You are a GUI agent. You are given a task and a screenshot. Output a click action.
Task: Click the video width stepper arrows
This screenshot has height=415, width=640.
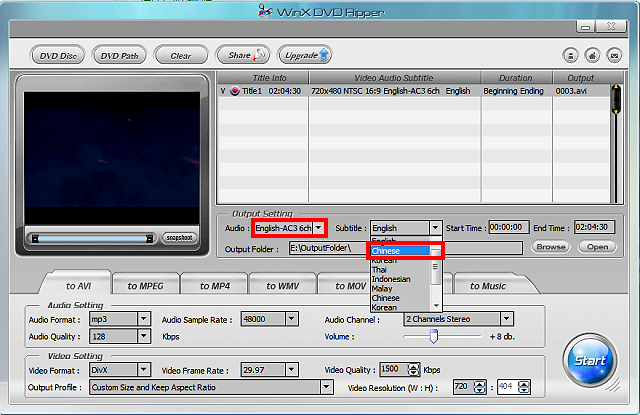click(480, 387)
